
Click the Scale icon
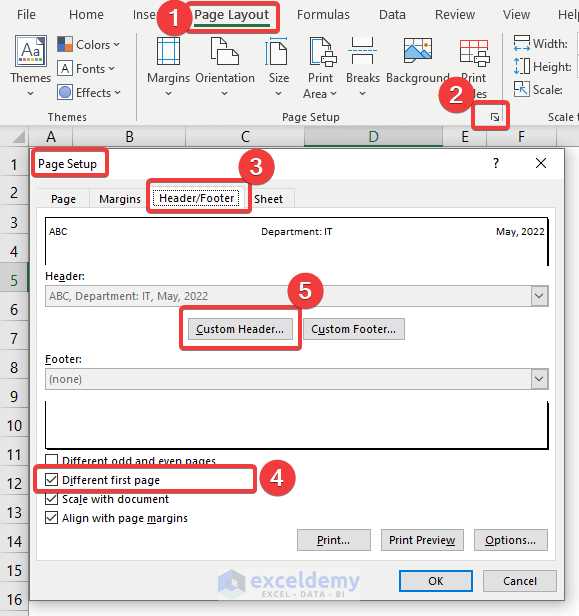pos(522,90)
